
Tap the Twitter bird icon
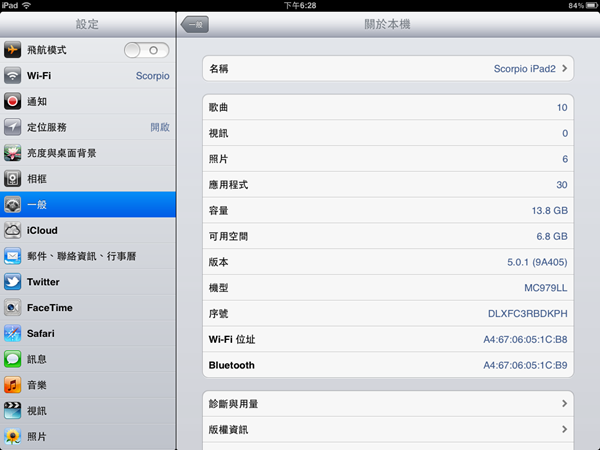pos(12,282)
